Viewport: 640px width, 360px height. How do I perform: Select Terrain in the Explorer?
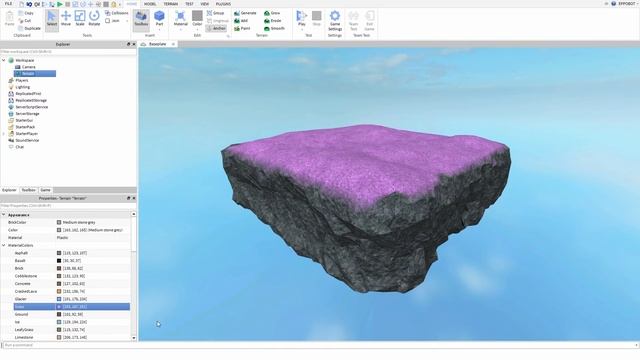35,73
